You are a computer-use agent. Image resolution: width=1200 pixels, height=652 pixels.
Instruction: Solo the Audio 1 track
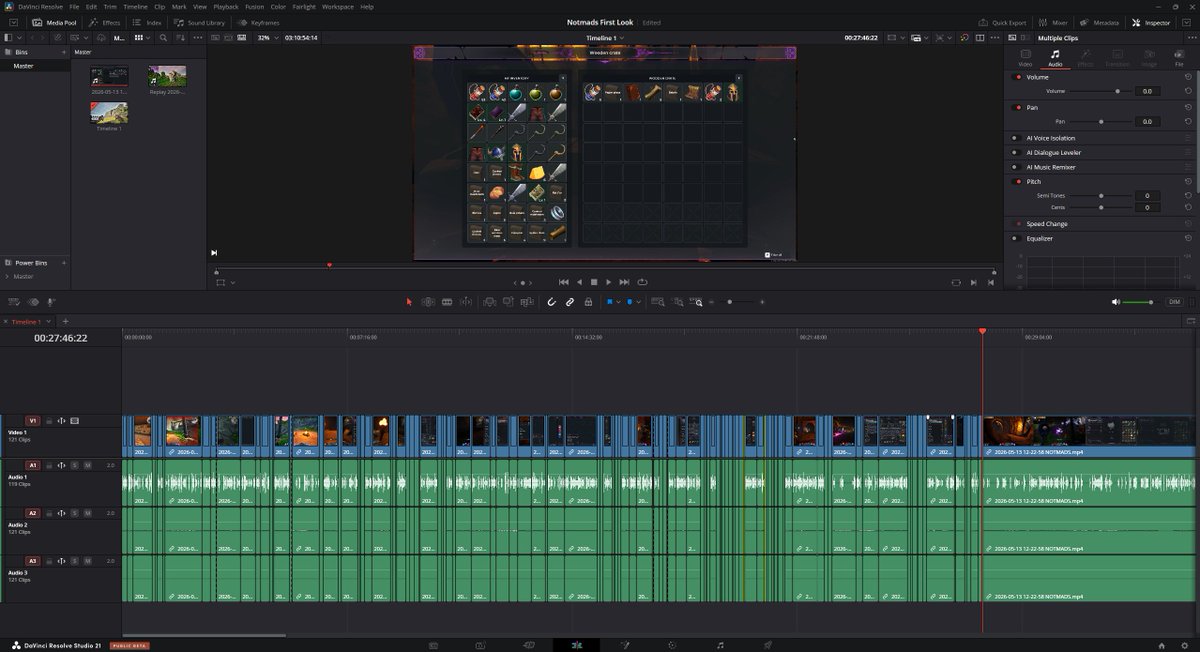74,465
